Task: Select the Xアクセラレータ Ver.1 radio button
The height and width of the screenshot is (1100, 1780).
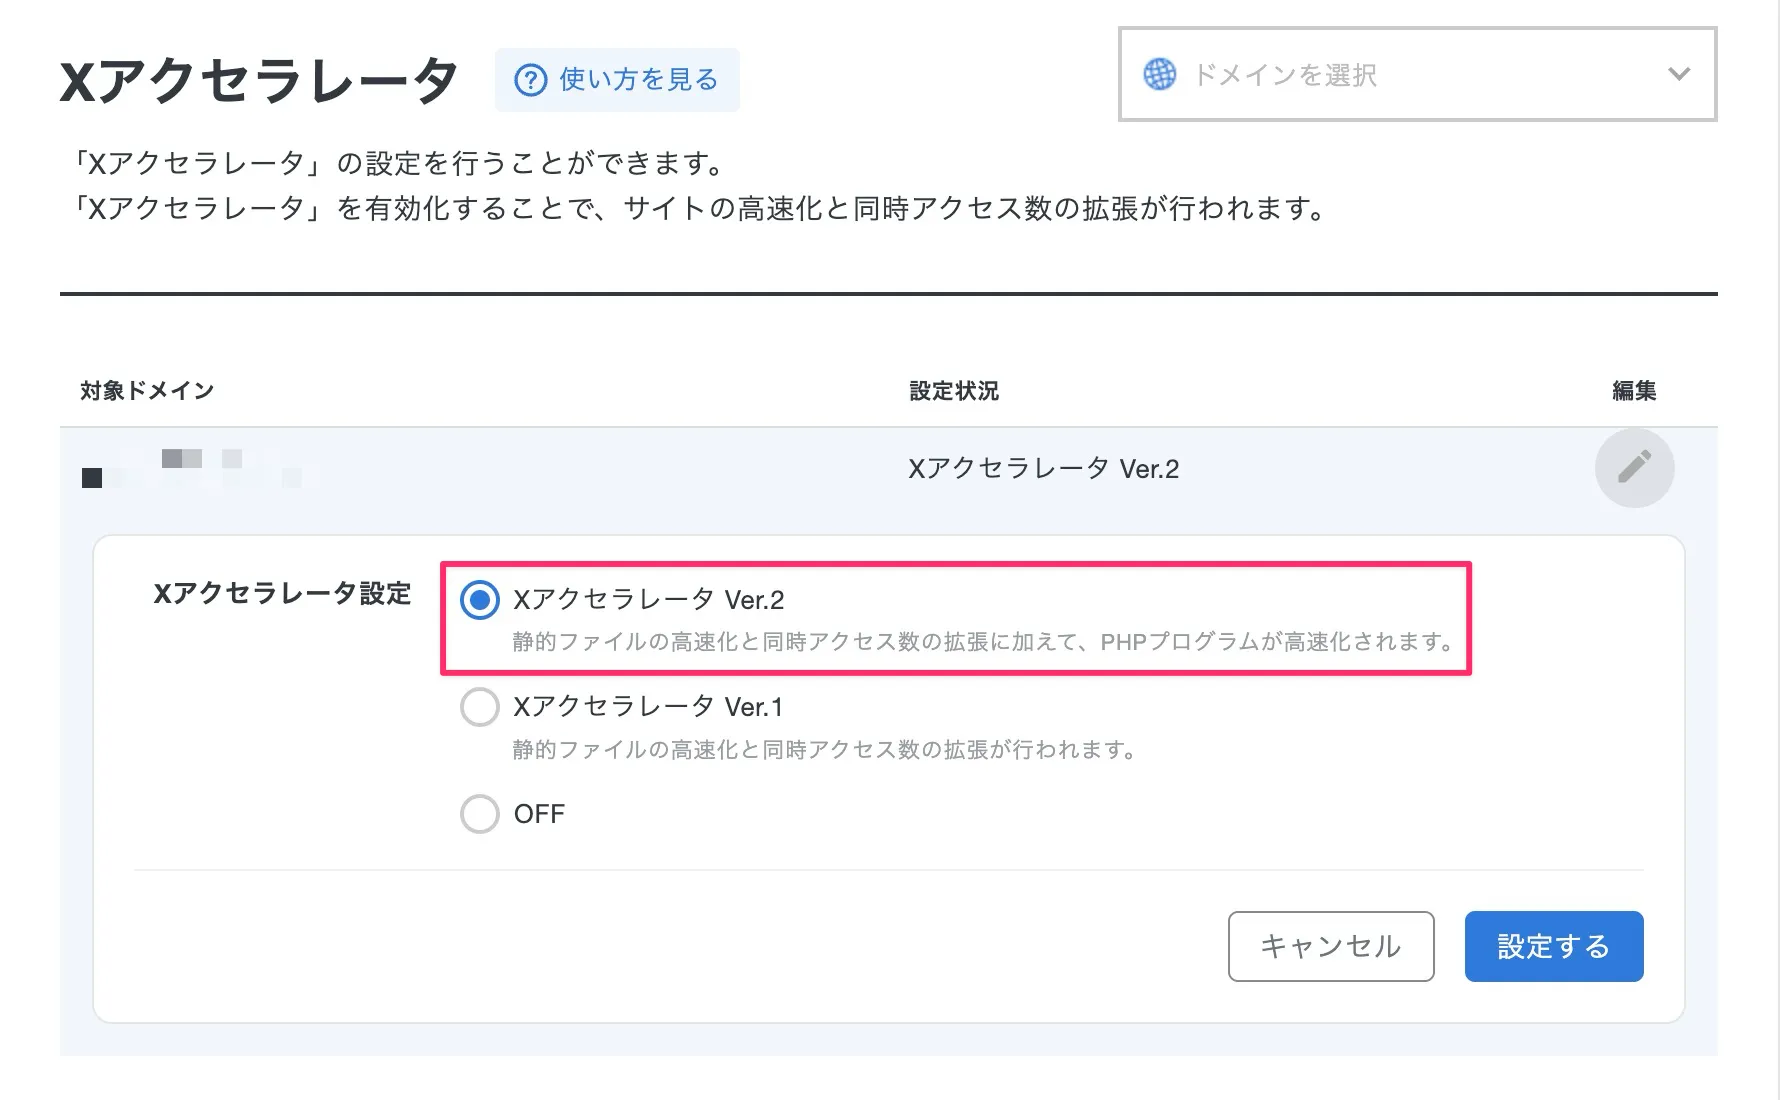Action: tap(480, 707)
